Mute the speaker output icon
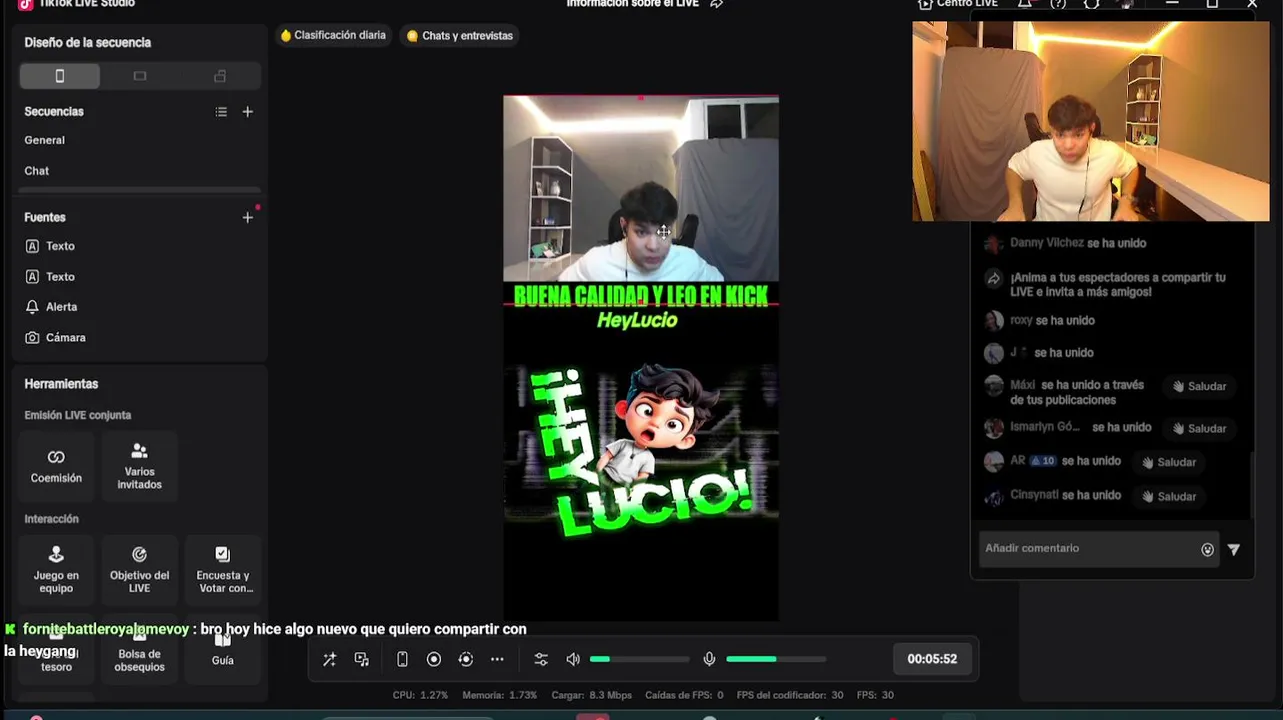 point(573,659)
